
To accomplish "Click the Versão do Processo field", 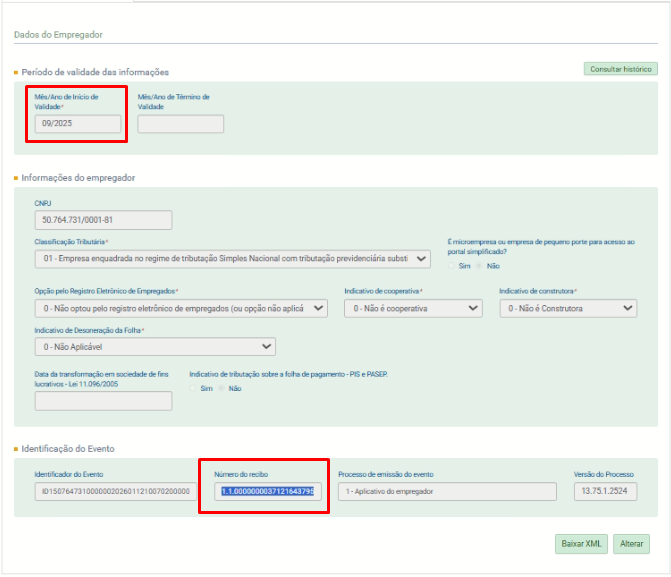I will tap(604, 491).
